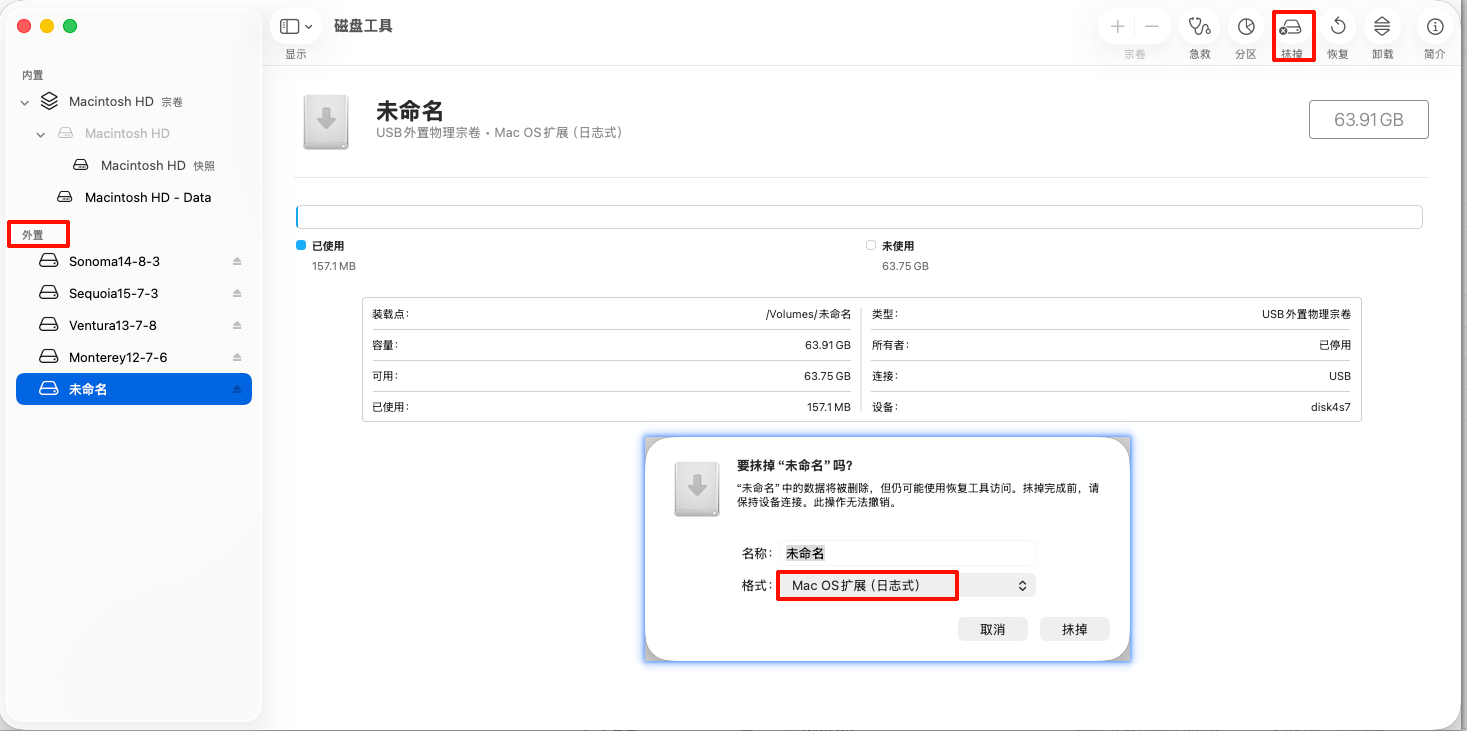Open the Partition (分区) tool
Viewport: 1467px width, 731px height.
coord(1246,27)
